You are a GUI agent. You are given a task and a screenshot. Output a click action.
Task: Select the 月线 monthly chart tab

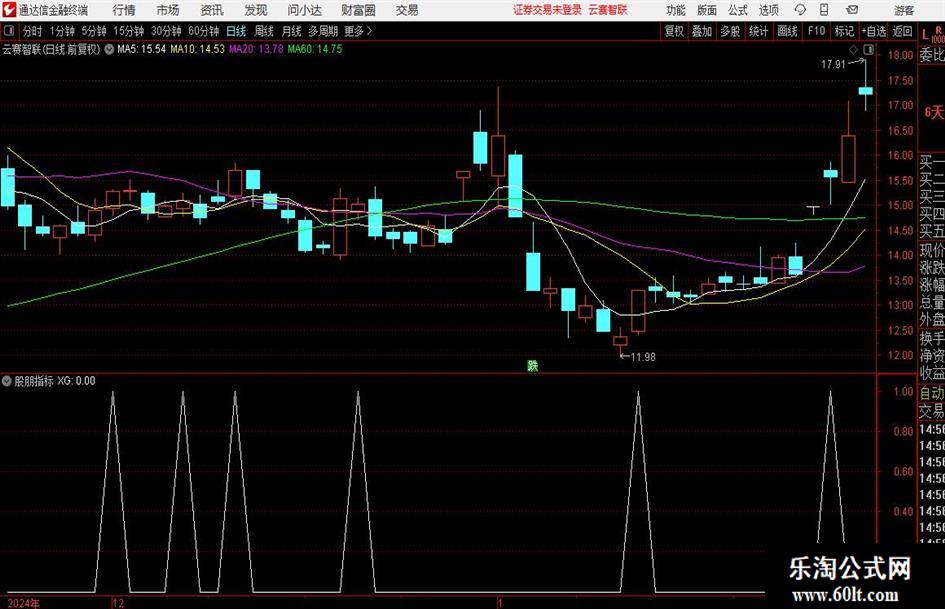click(x=291, y=31)
